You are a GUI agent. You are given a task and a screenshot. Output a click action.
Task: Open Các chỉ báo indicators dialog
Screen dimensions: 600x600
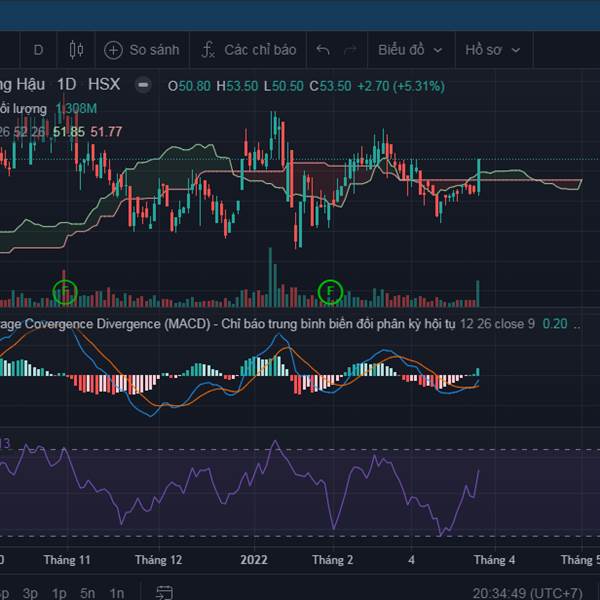[249, 50]
